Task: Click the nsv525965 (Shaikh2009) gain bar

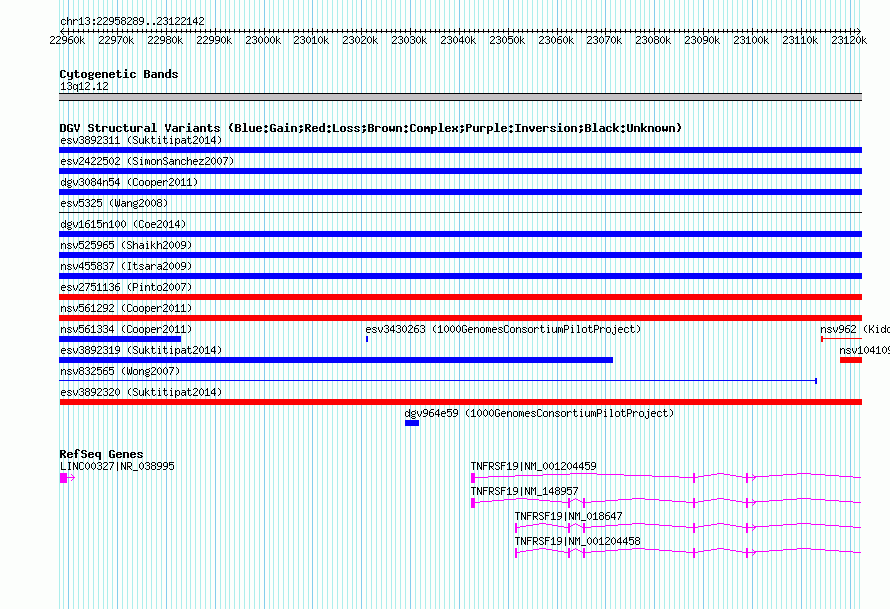Action: 460,255
